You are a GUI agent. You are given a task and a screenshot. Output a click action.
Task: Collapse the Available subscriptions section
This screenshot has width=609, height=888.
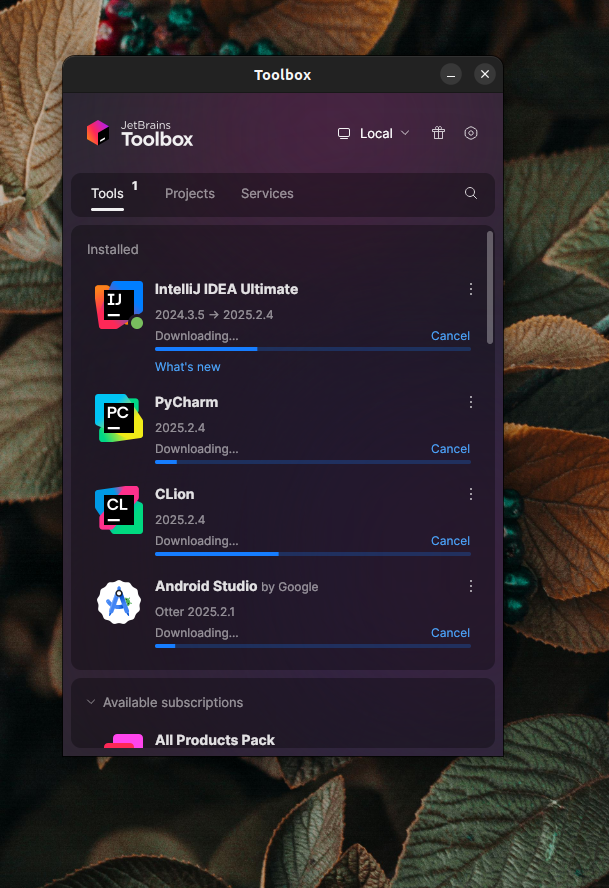pos(91,702)
